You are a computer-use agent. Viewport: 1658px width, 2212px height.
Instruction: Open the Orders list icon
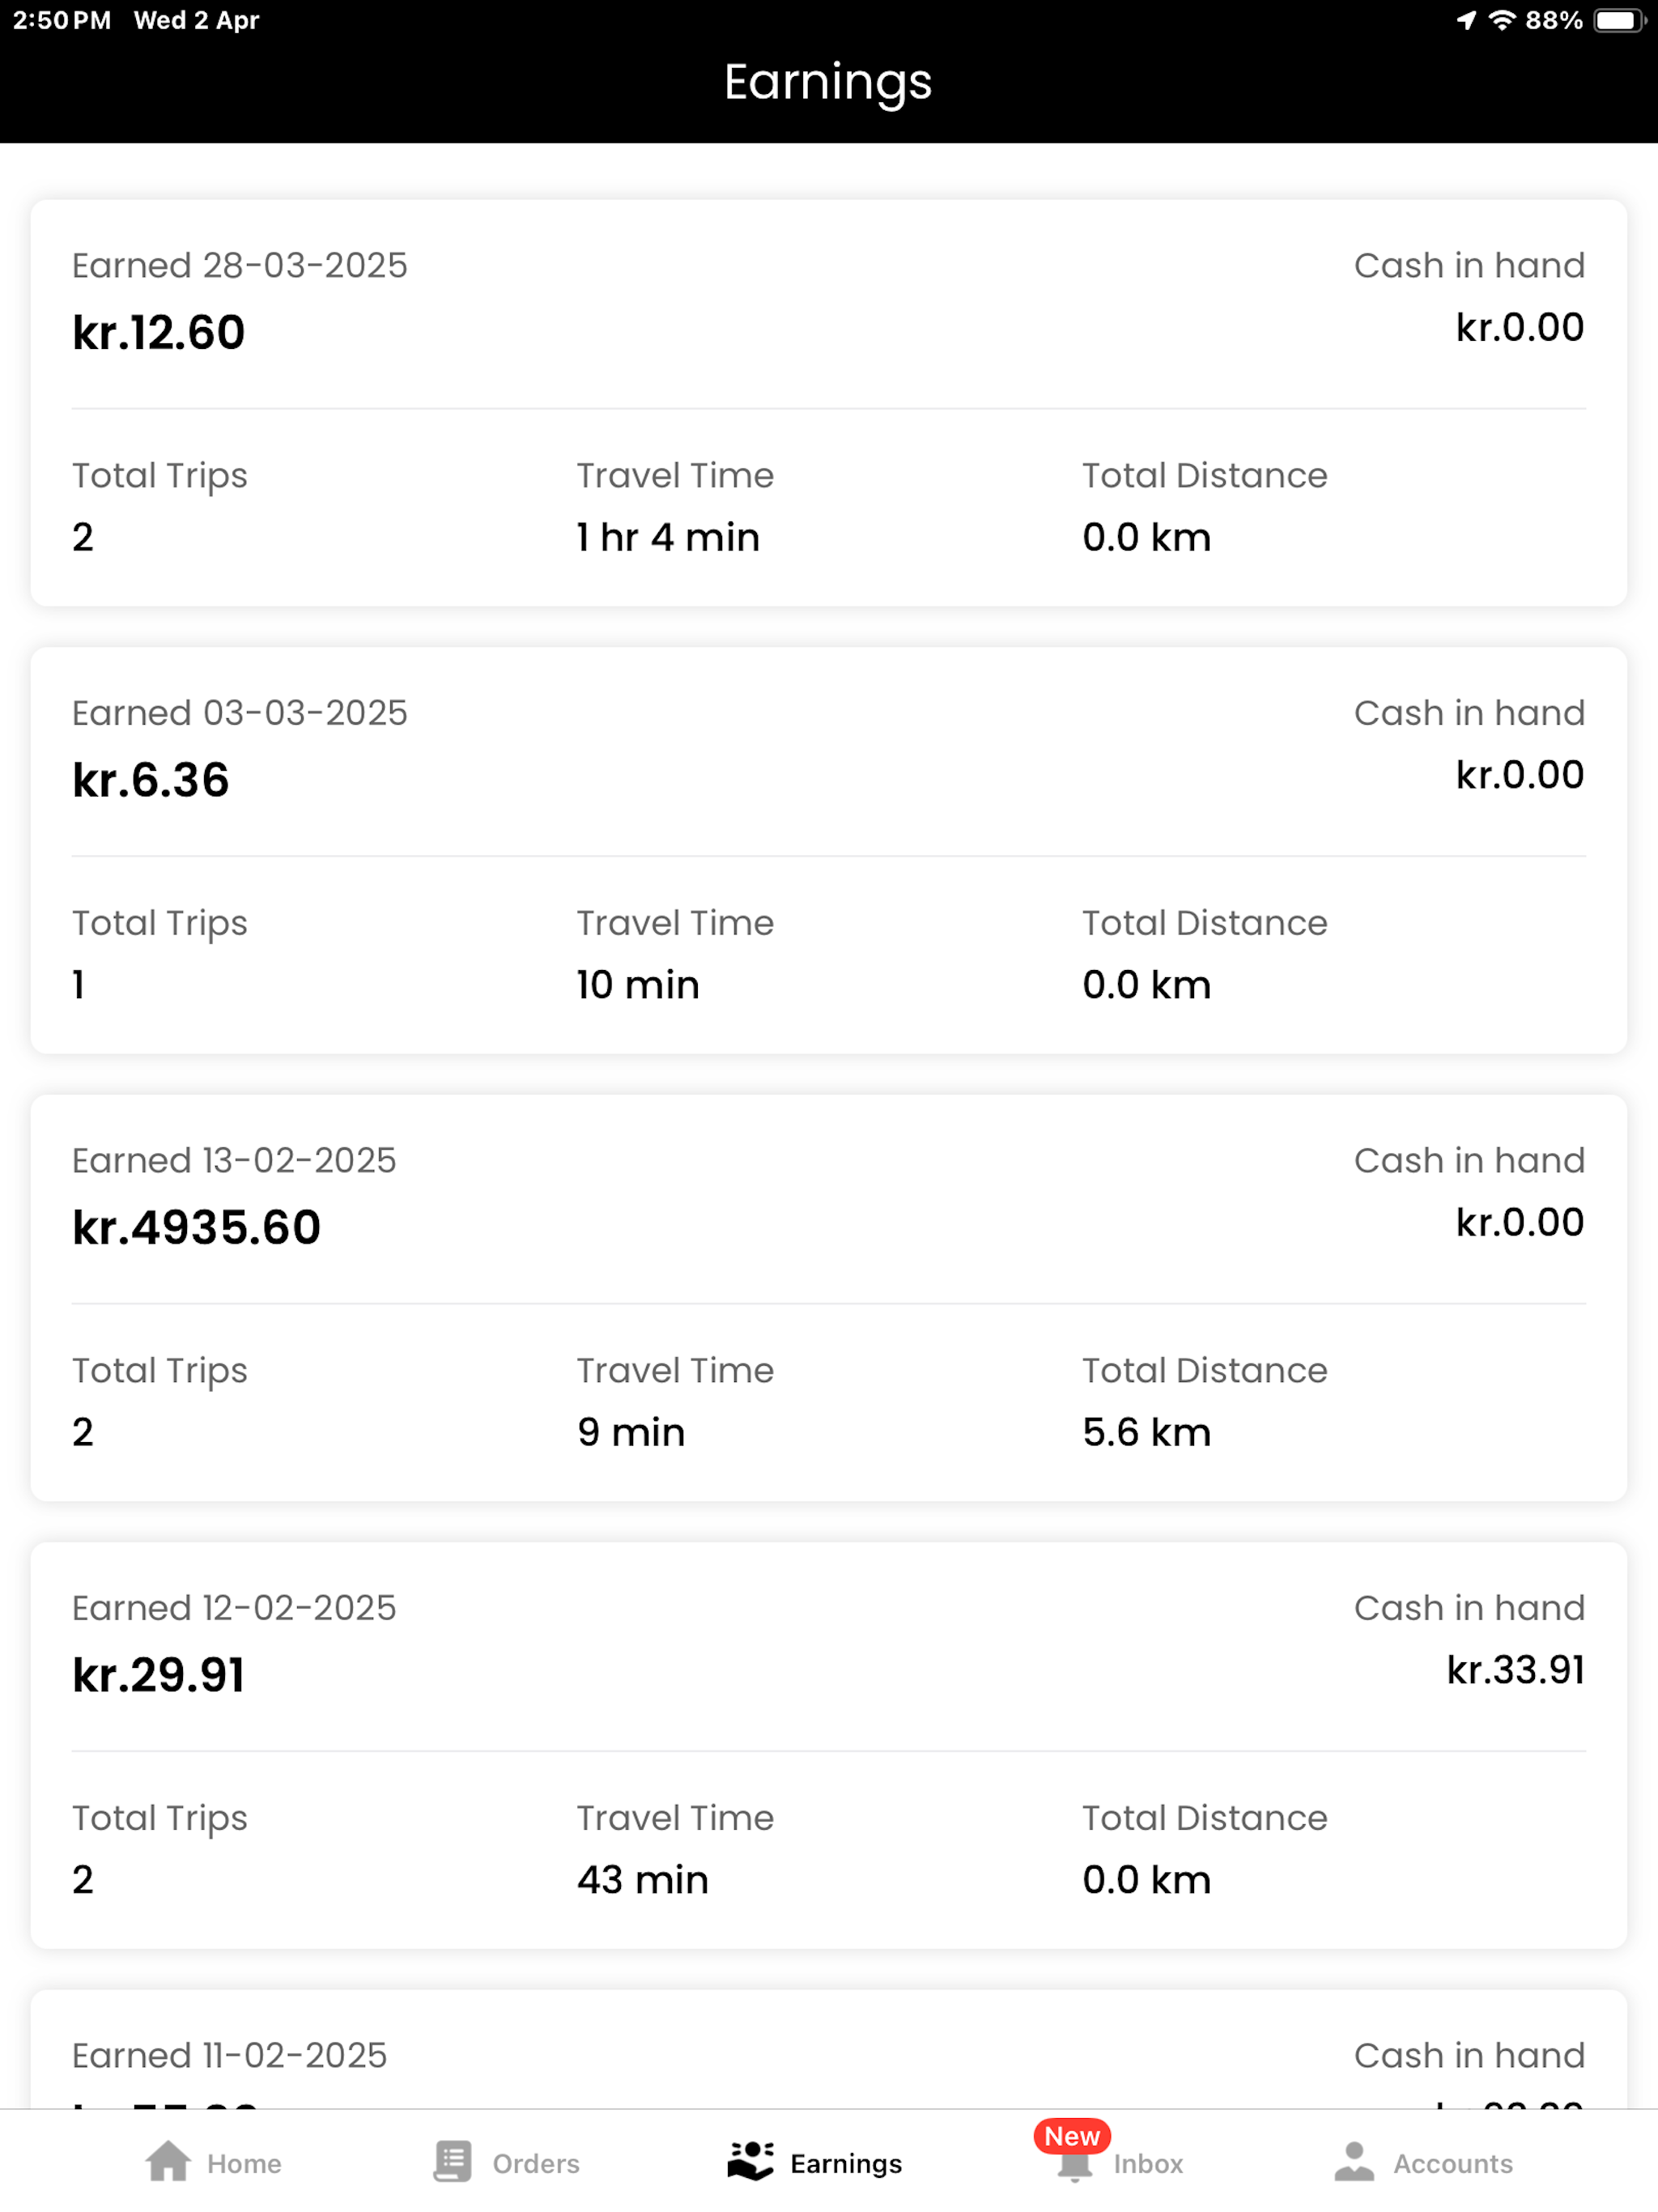coord(453,2162)
